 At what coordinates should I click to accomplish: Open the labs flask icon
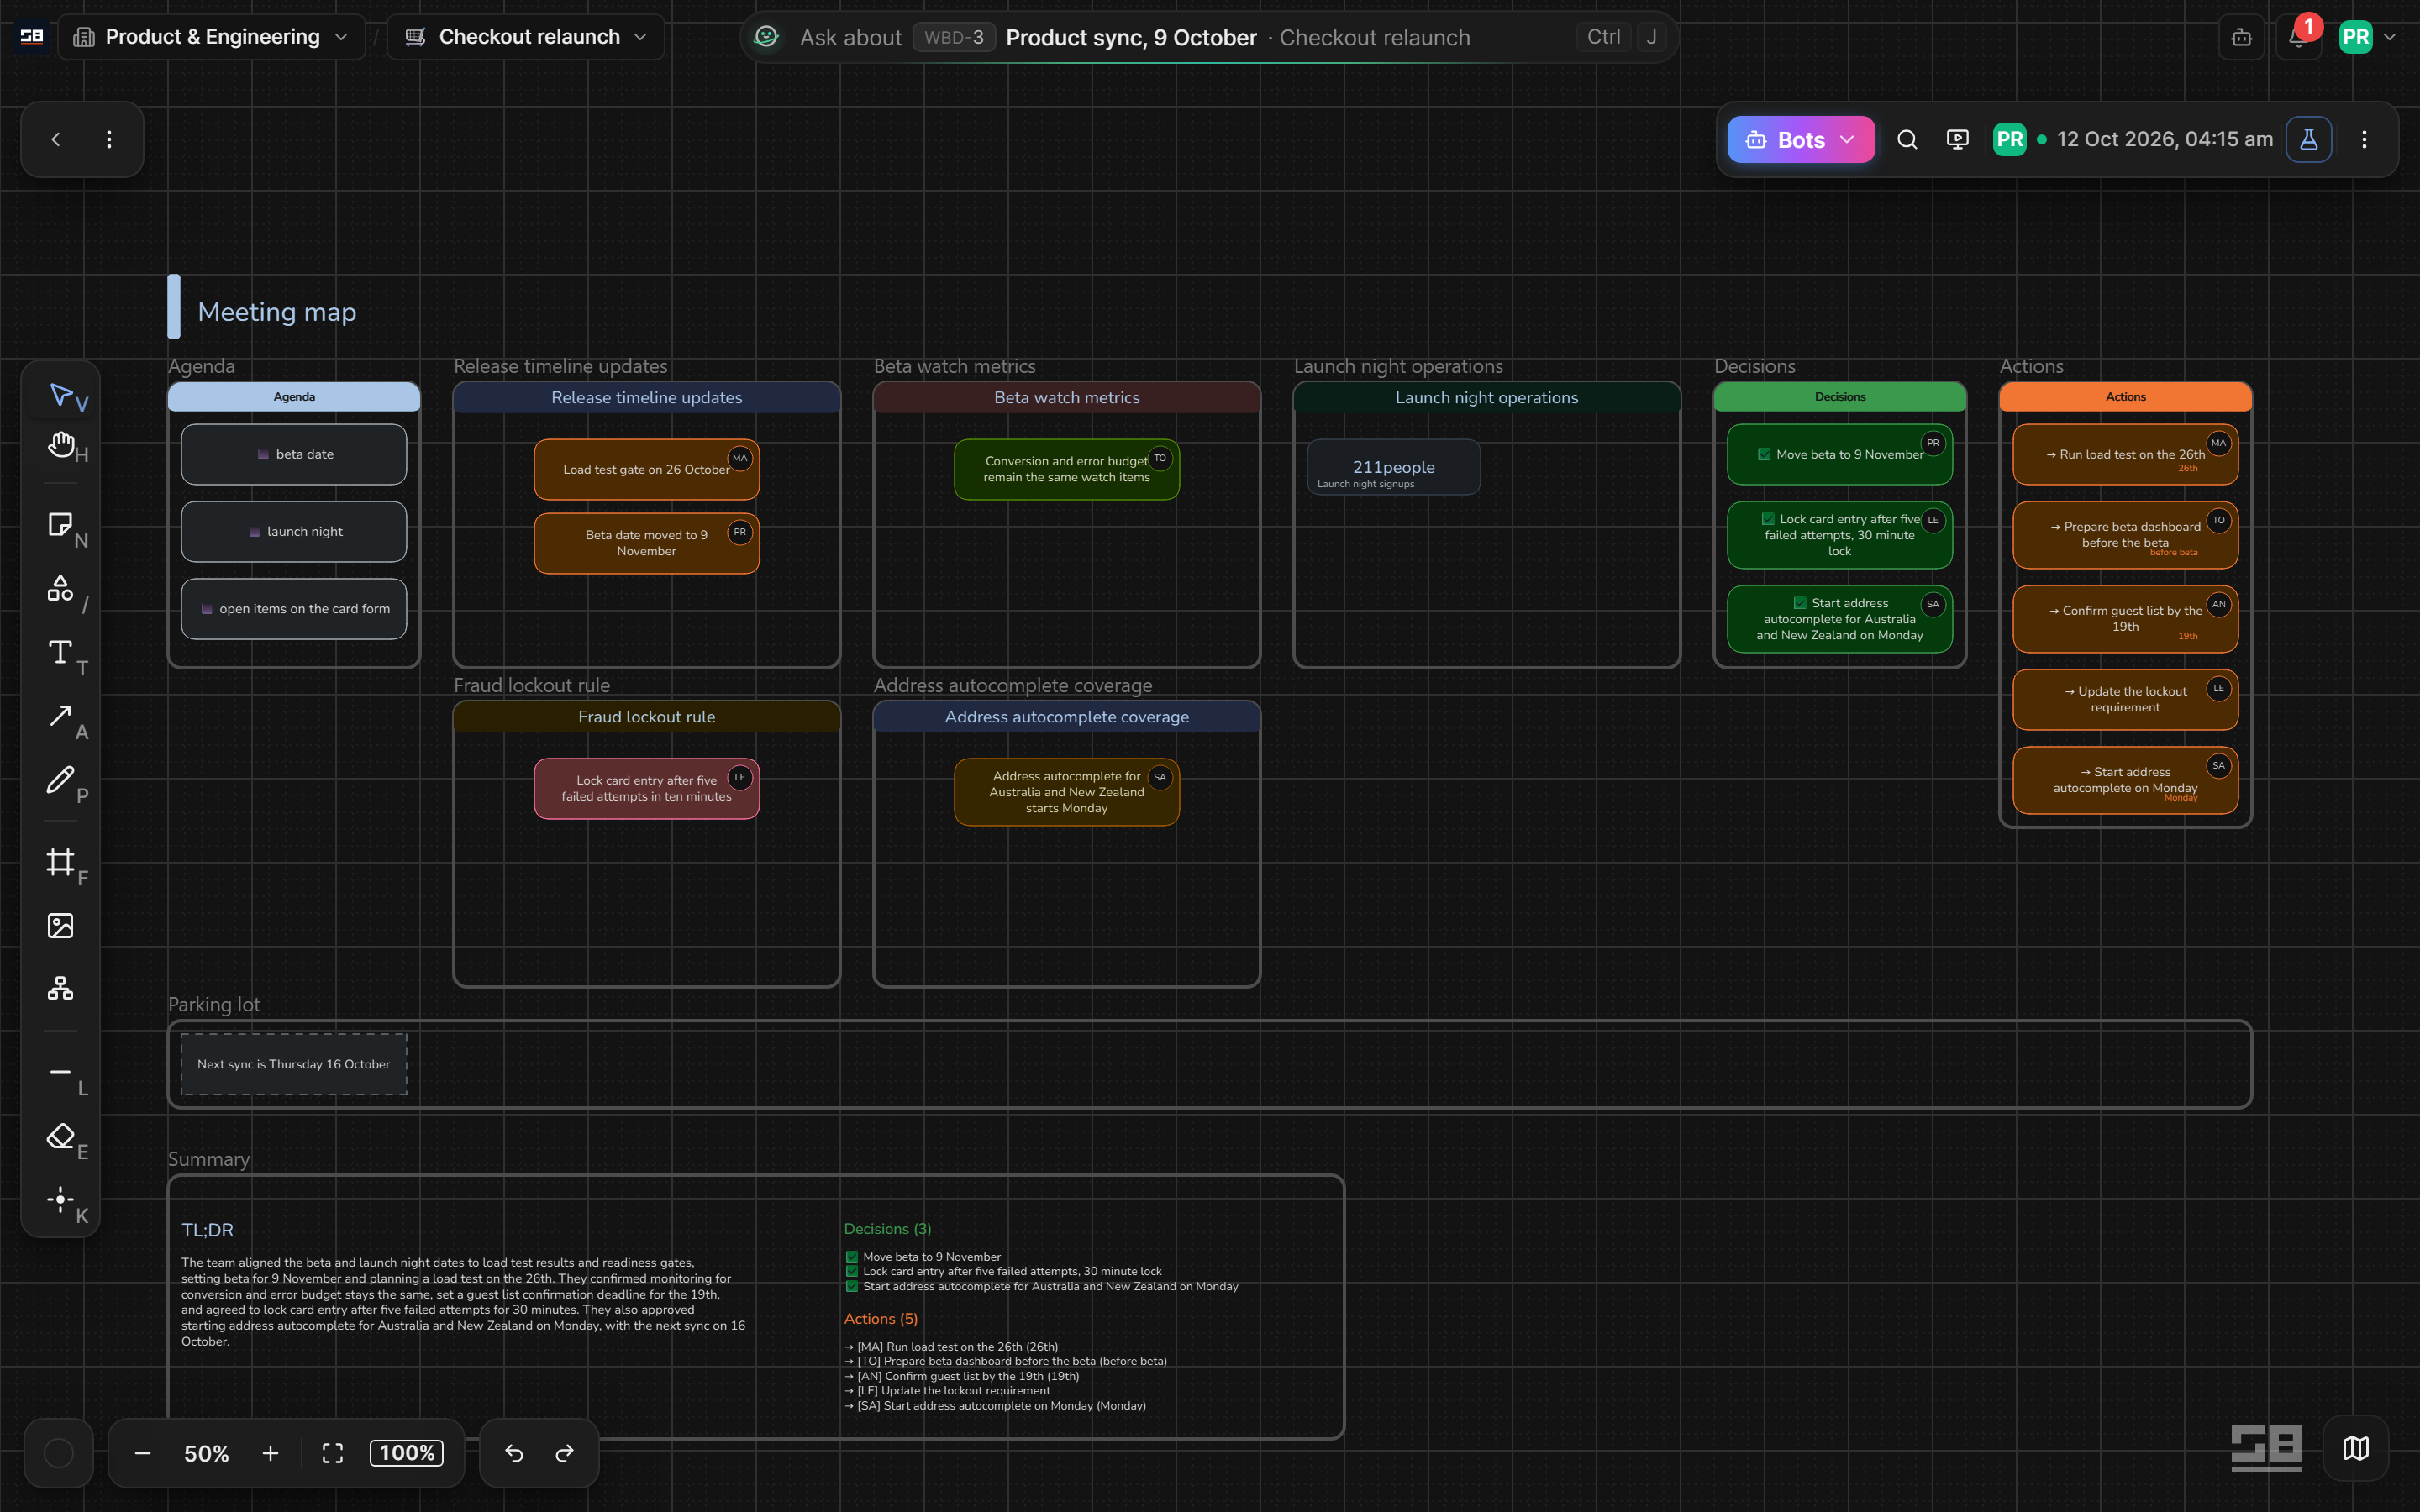(x=2309, y=140)
